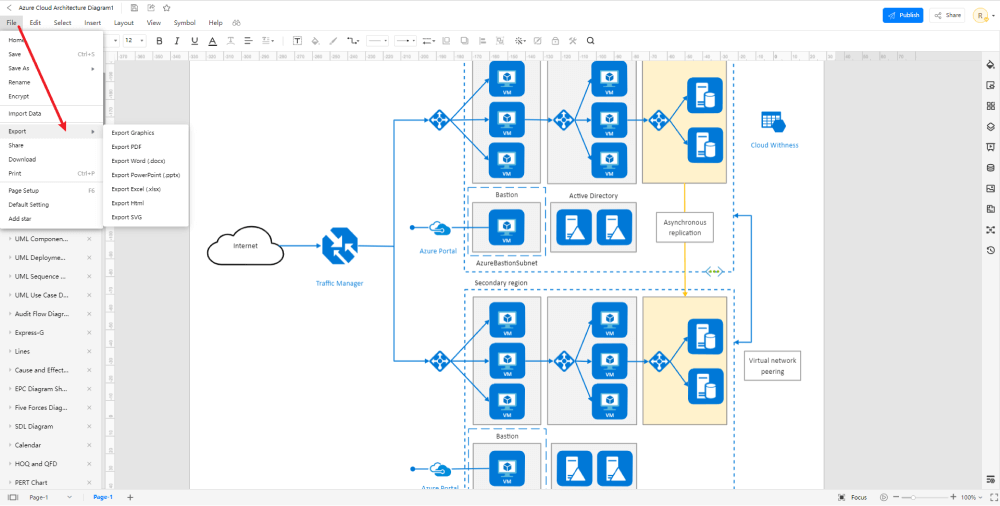Toggle italic text formatting

pos(177,41)
